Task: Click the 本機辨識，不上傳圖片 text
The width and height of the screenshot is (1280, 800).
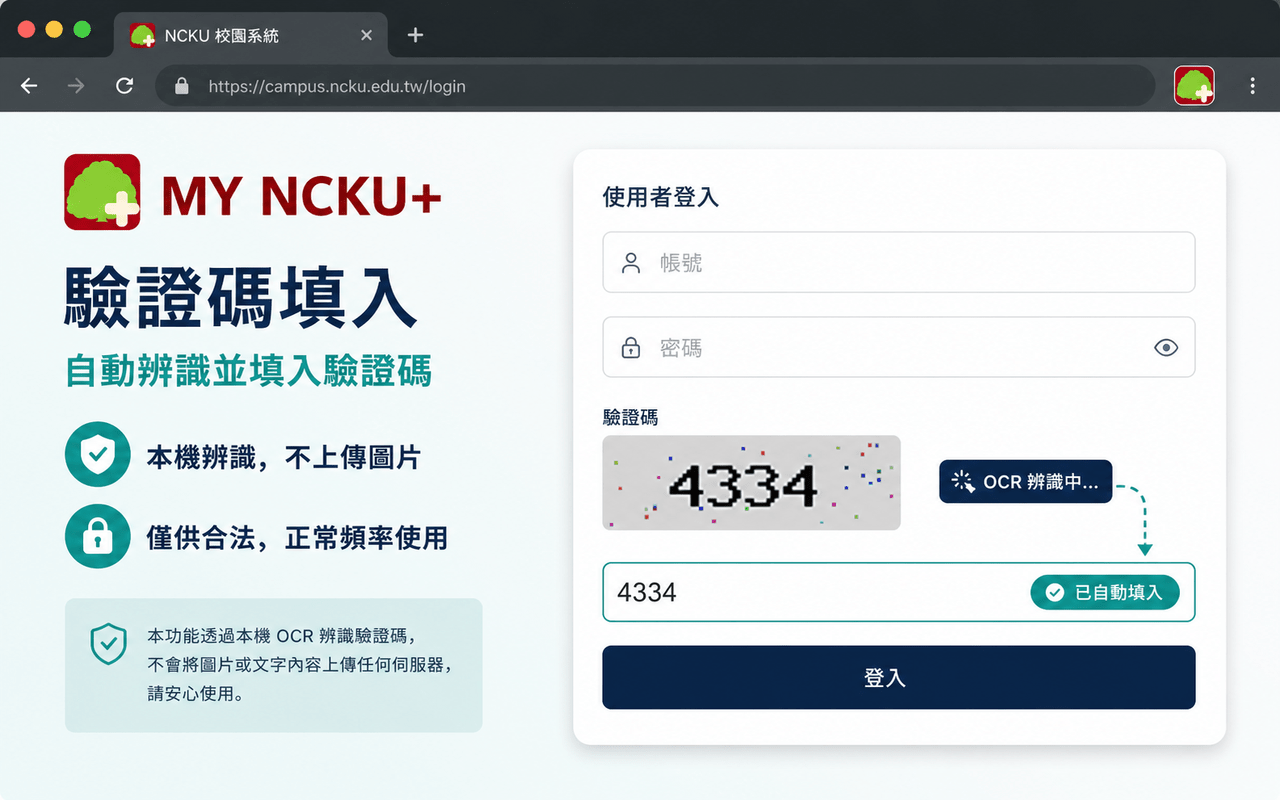Action: point(284,457)
